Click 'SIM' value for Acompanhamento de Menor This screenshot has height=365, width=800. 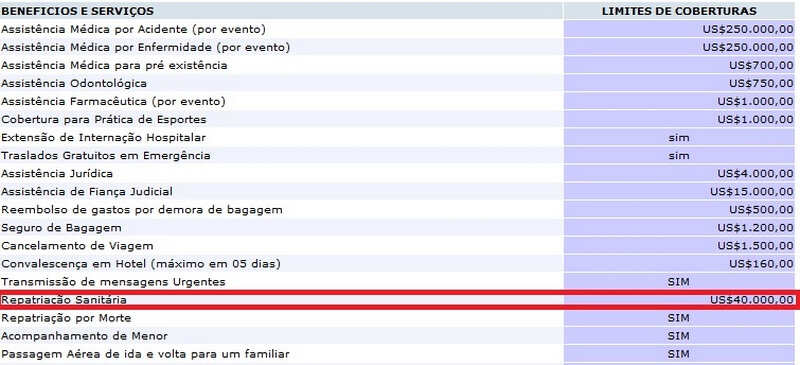679,336
